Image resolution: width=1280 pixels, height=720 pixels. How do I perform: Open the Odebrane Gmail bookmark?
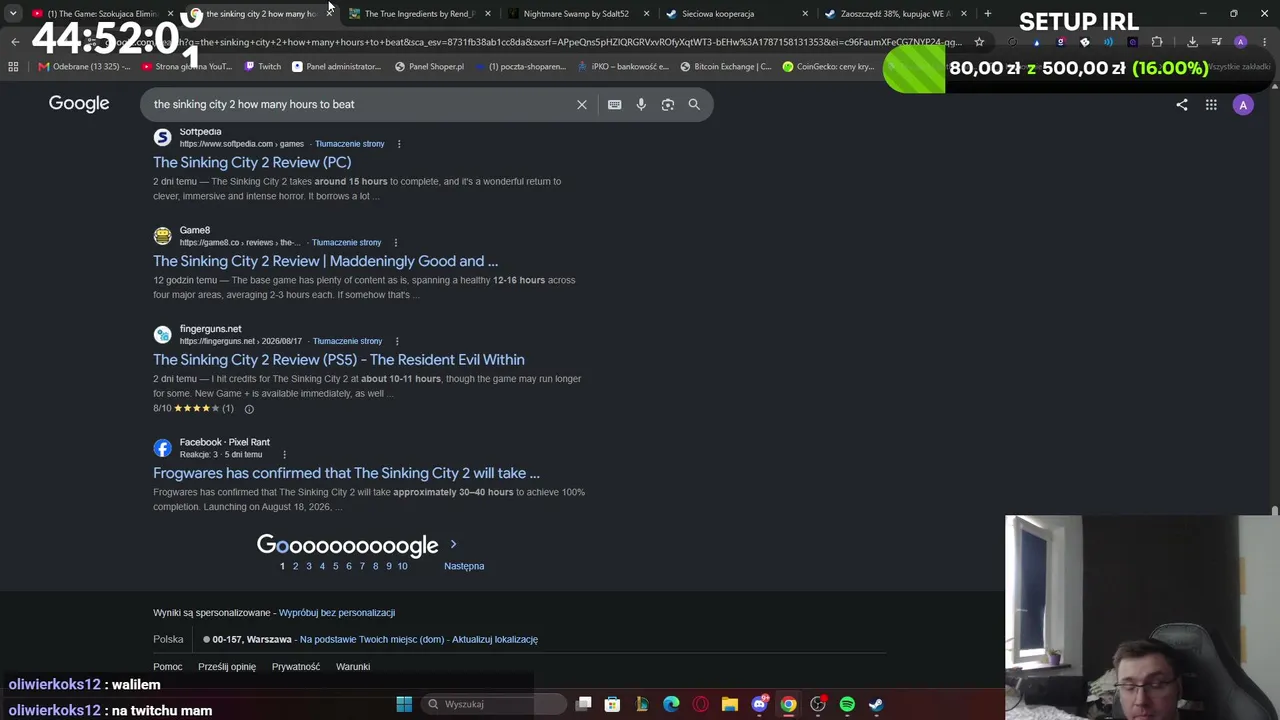click(84, 67)
